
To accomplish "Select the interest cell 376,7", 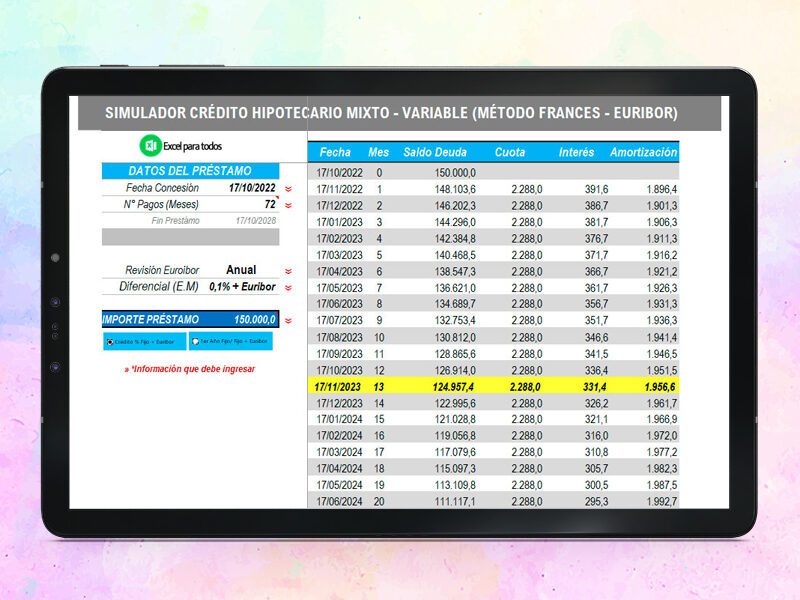I will tap(596, 239).
